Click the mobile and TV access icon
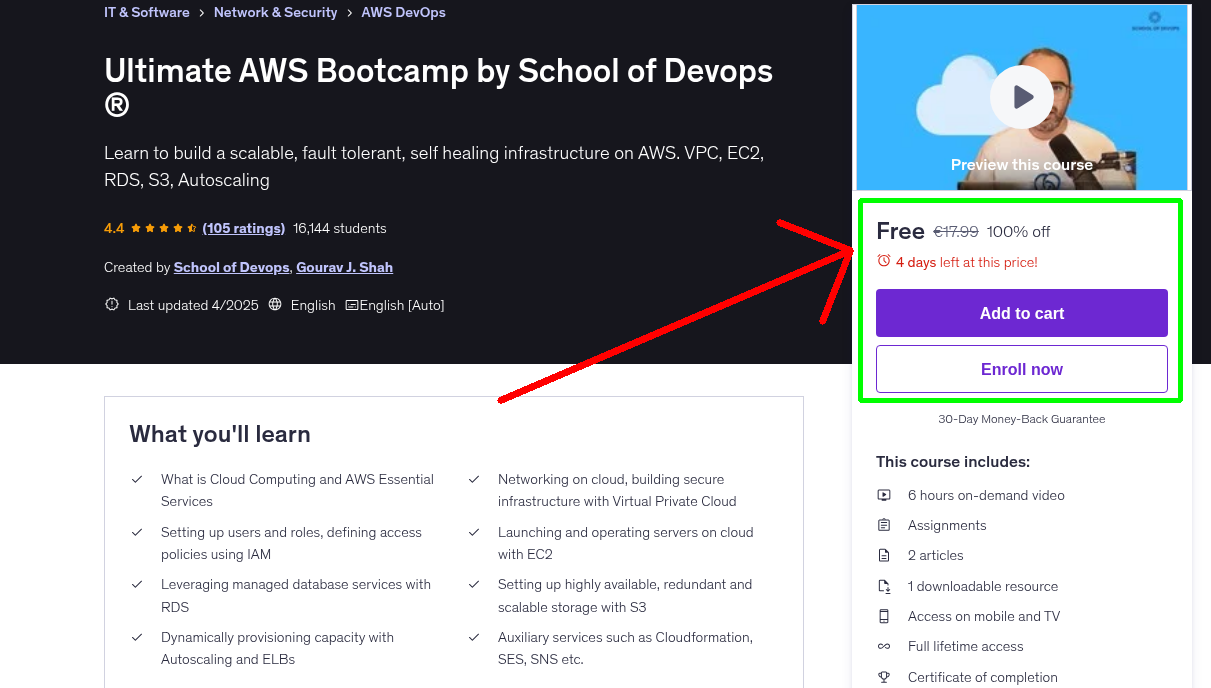The height and width of the screenshot is (688, 1211). 884,616
